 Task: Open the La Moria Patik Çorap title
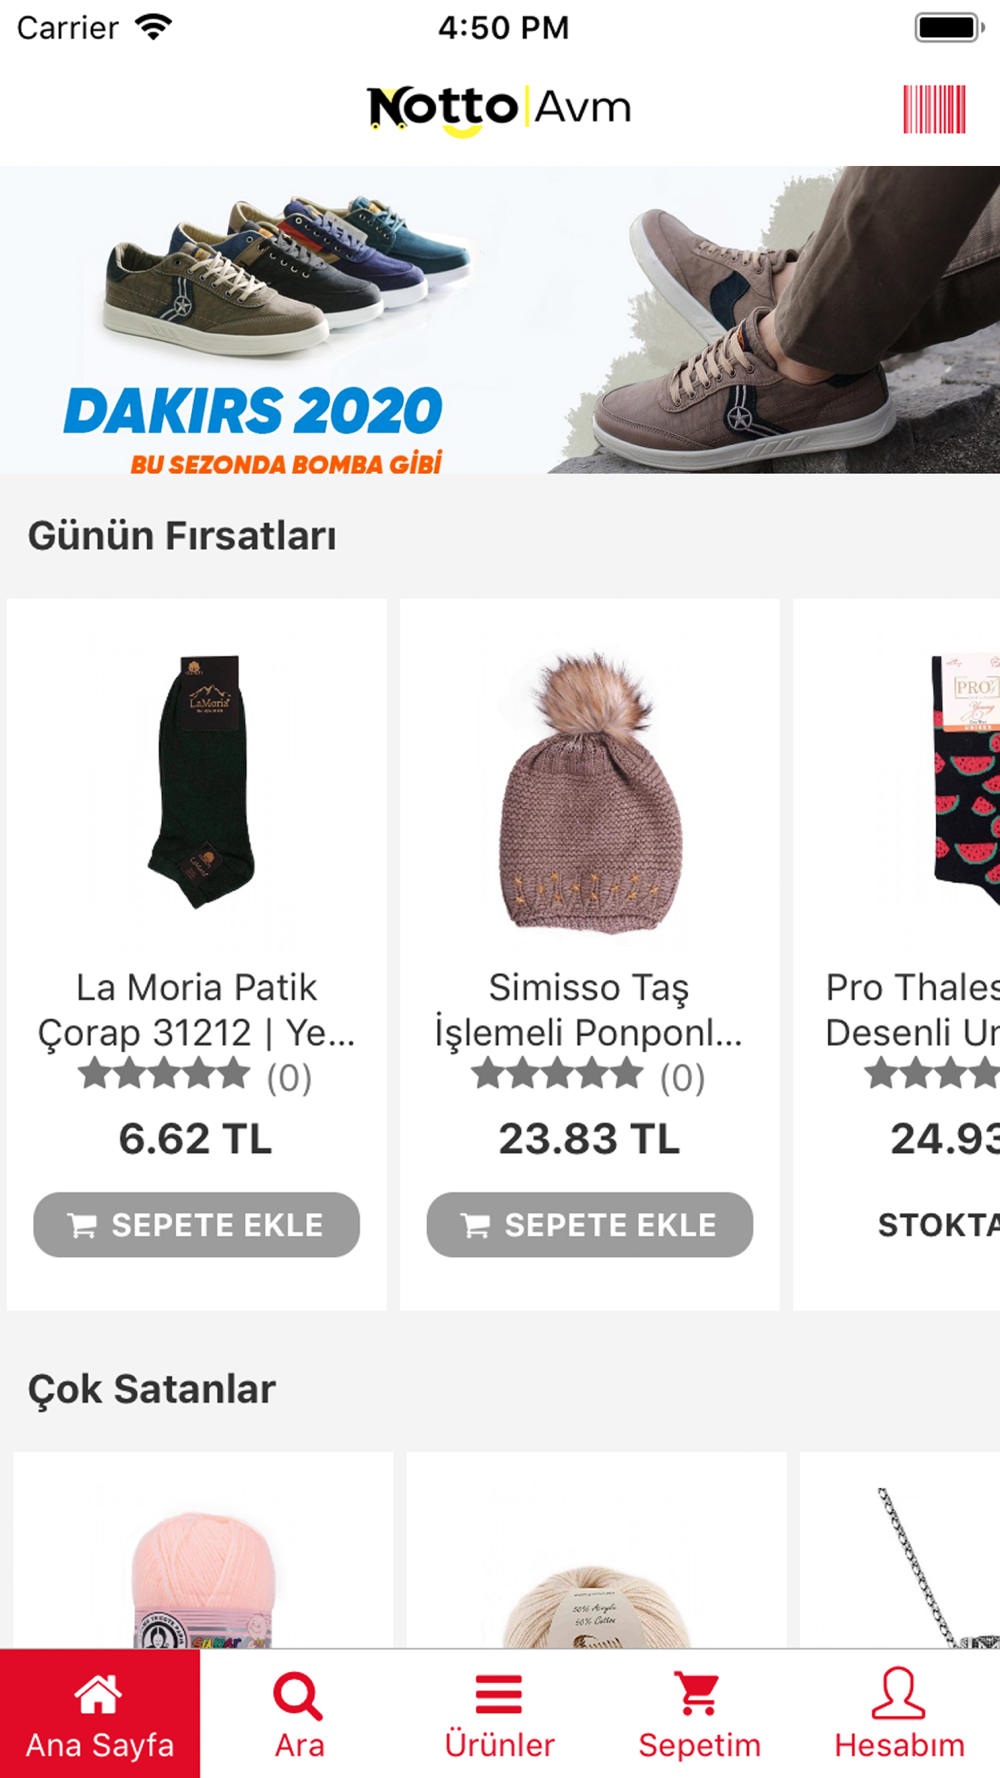(196, 1010)
